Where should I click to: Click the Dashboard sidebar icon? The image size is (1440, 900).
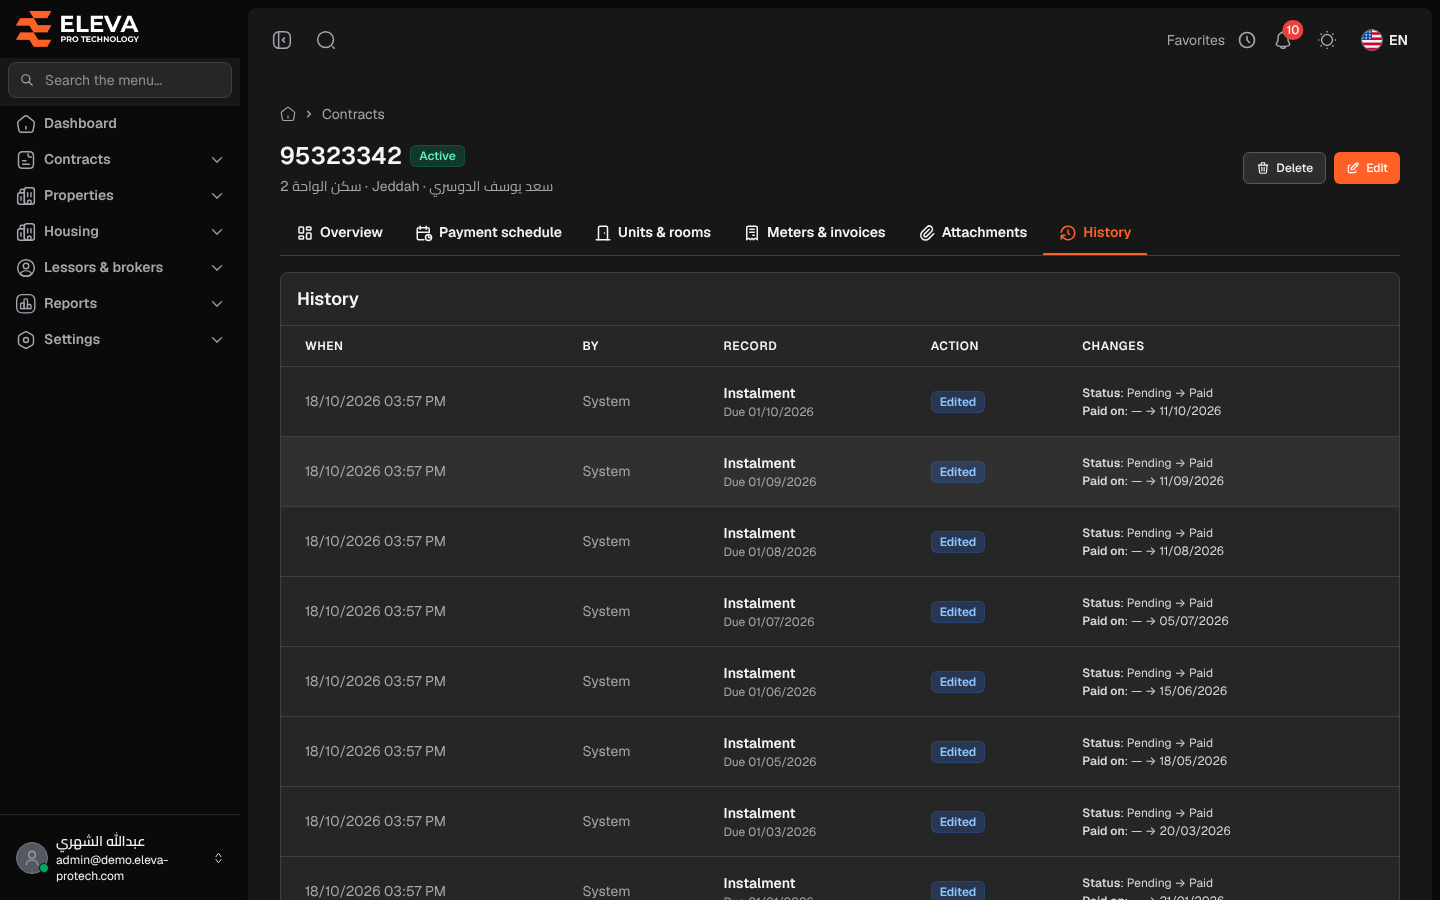[x=26, y=124]
